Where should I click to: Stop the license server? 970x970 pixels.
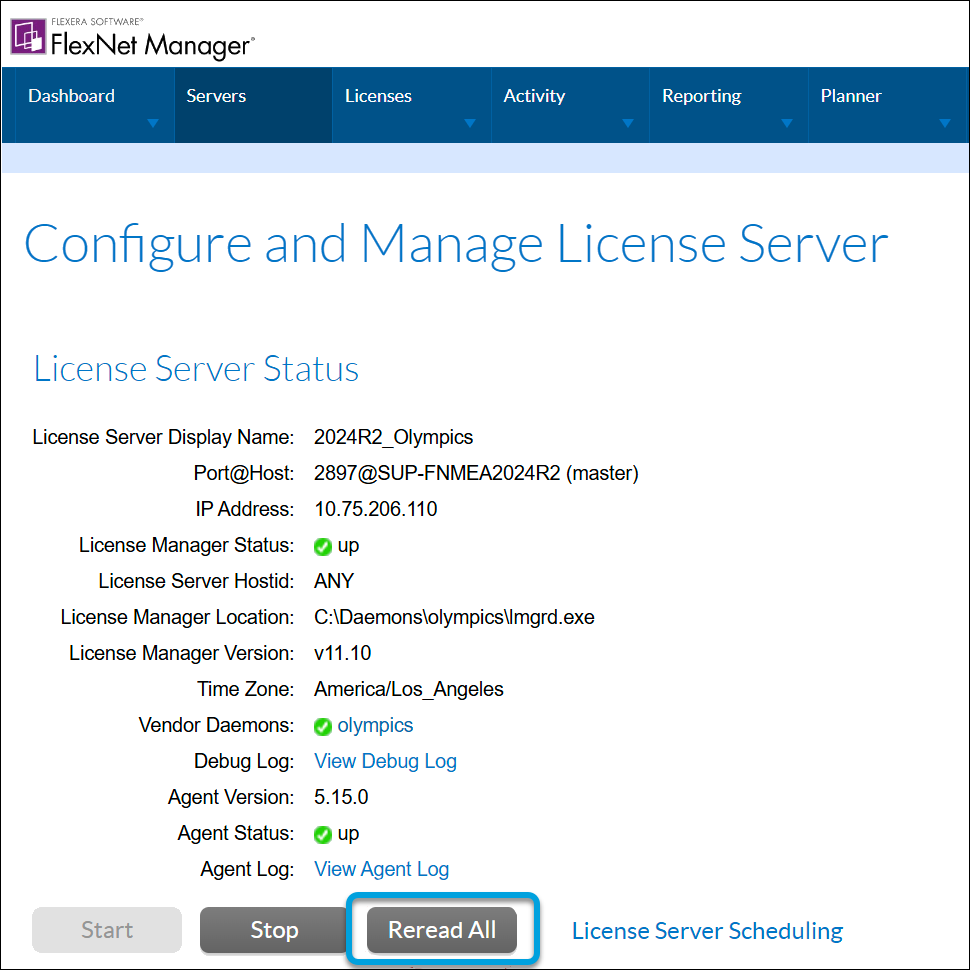(x=274, y=930)
